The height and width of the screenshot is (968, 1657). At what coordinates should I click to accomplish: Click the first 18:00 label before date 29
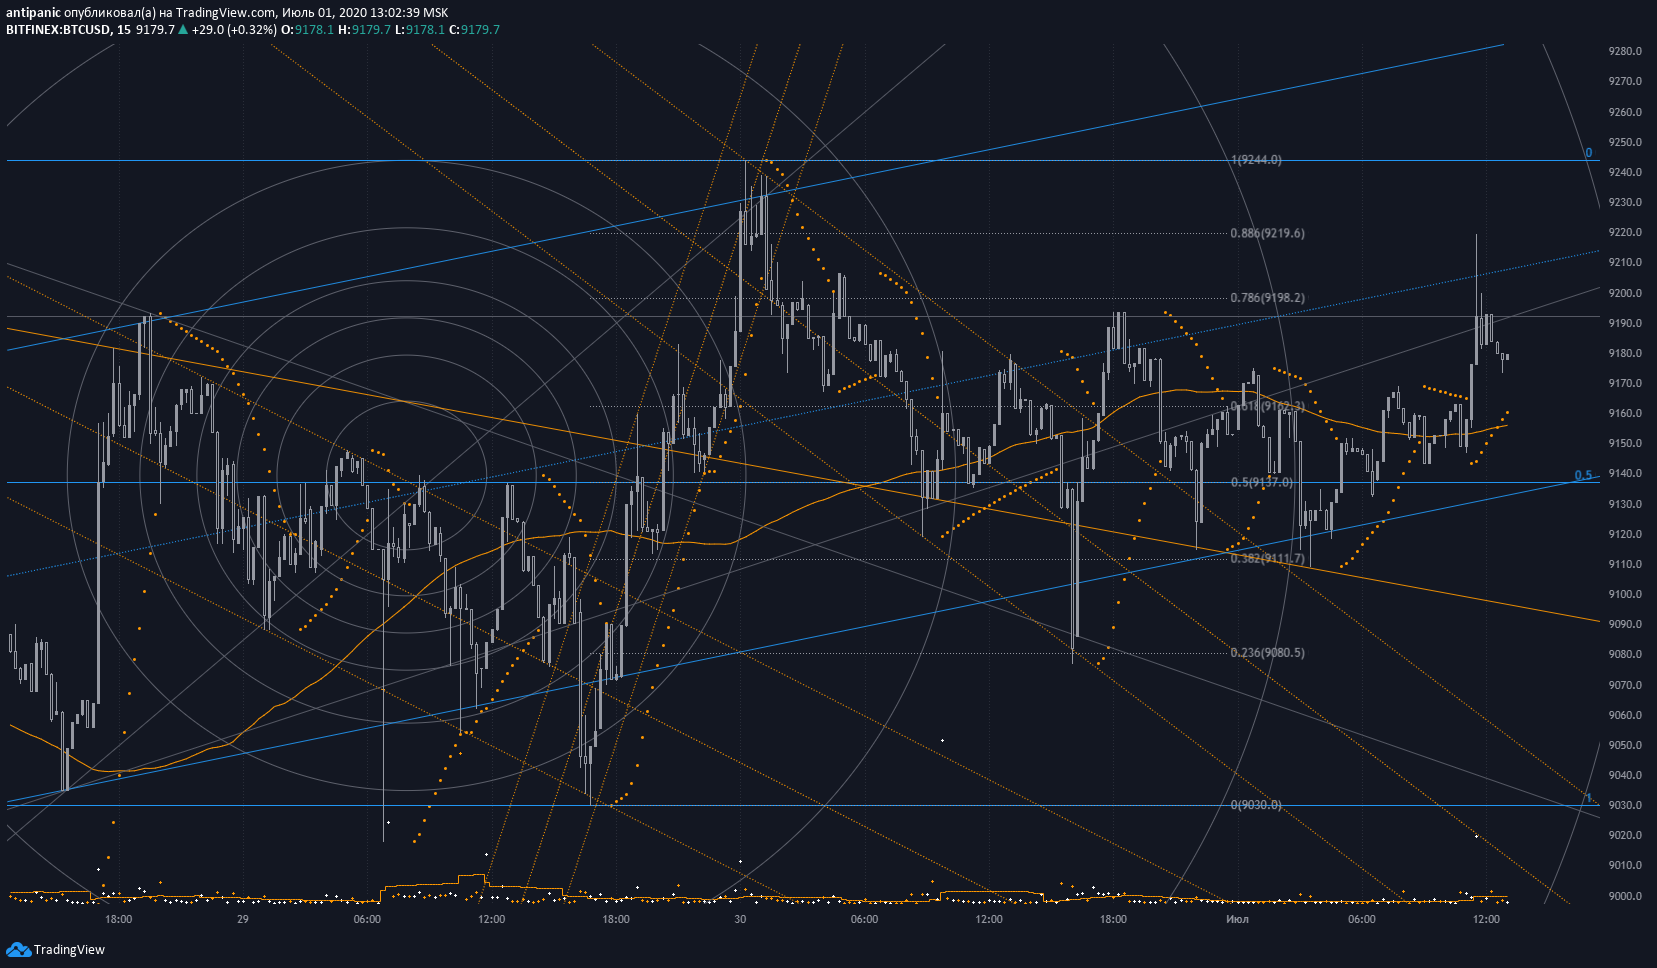click(x=118, y=919)
